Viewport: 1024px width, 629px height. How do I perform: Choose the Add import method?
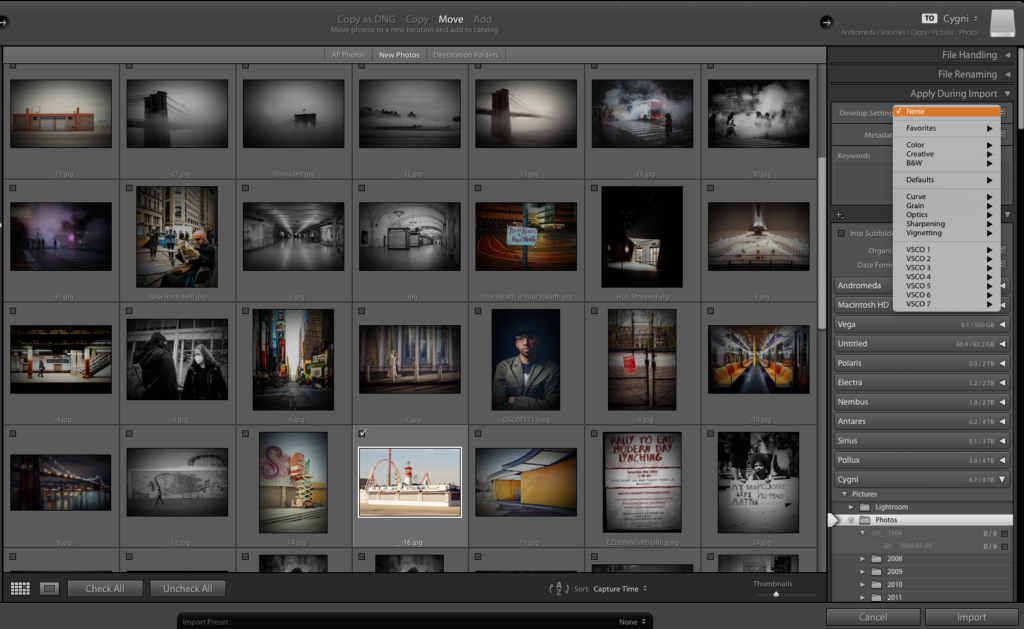point(483,20)
